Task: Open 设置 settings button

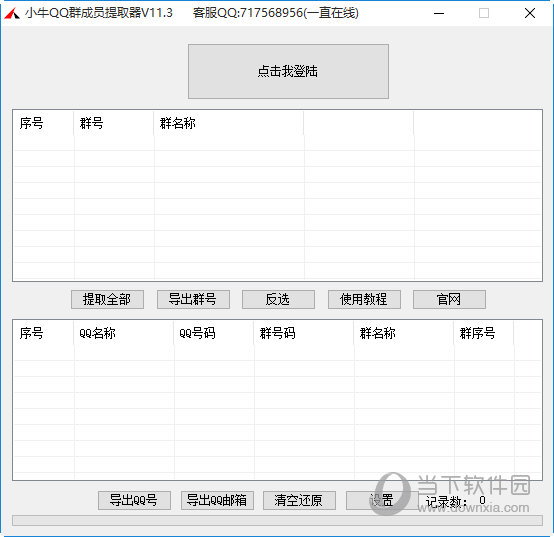Action: [x=382, y=500]
